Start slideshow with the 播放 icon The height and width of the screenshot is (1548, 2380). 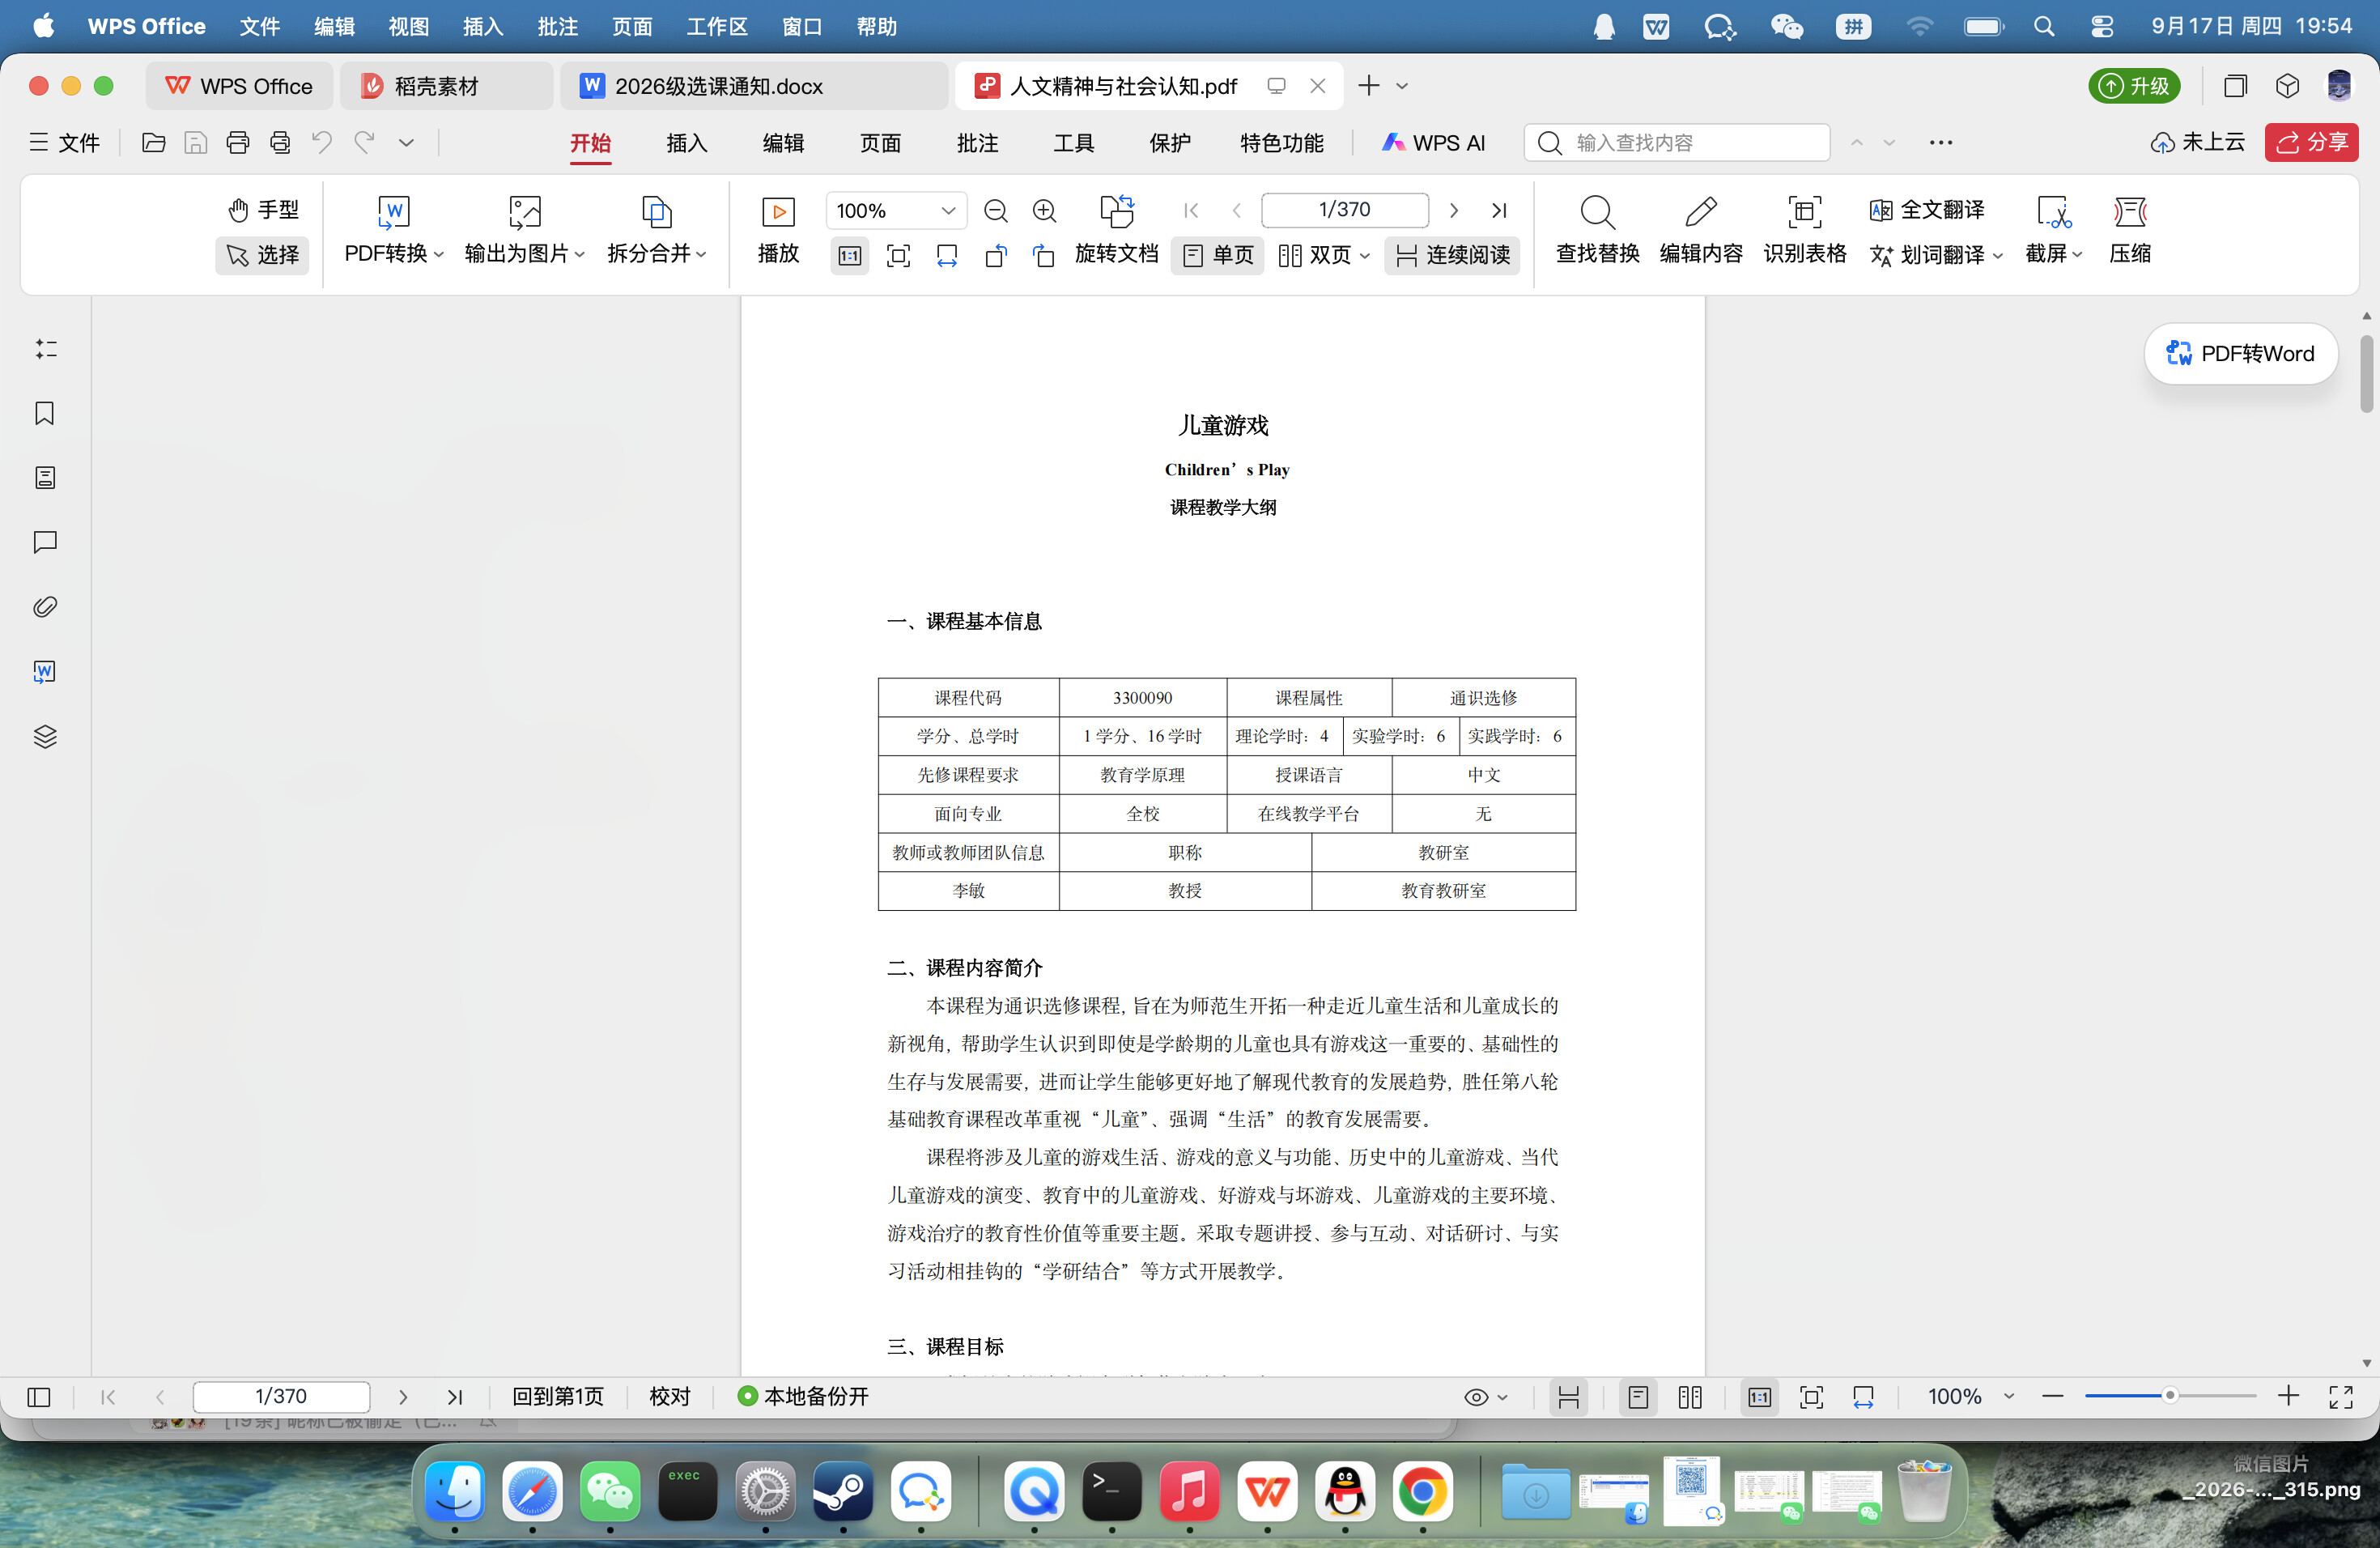tap(778, 212)
